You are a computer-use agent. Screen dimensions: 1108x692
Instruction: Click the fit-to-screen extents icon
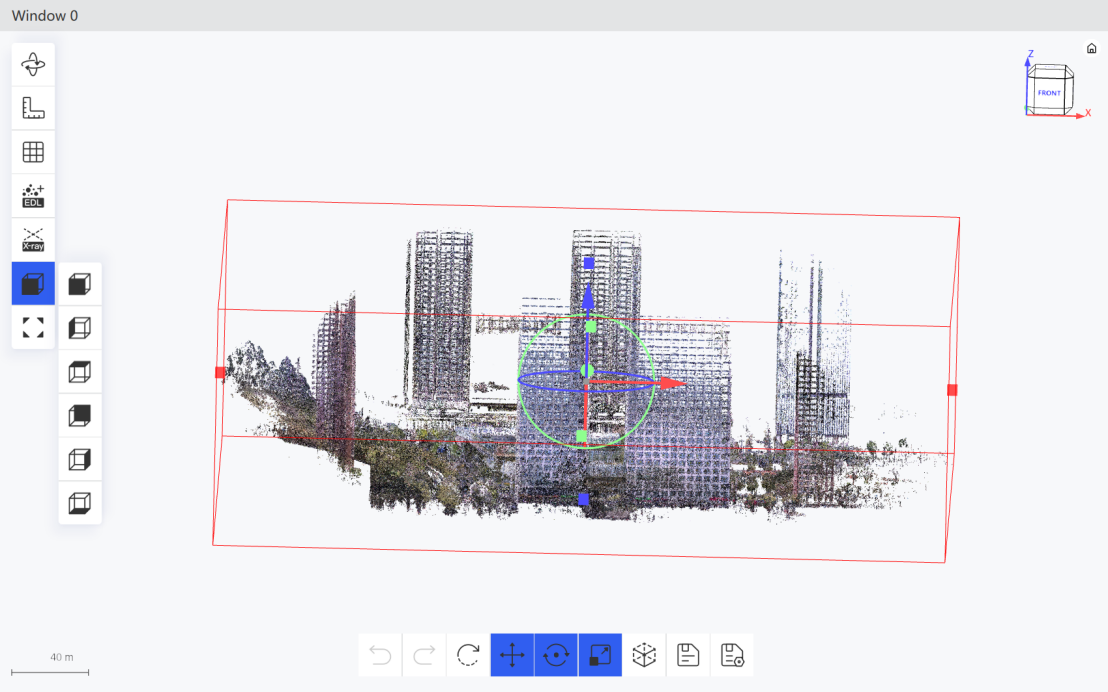(33, 327)
